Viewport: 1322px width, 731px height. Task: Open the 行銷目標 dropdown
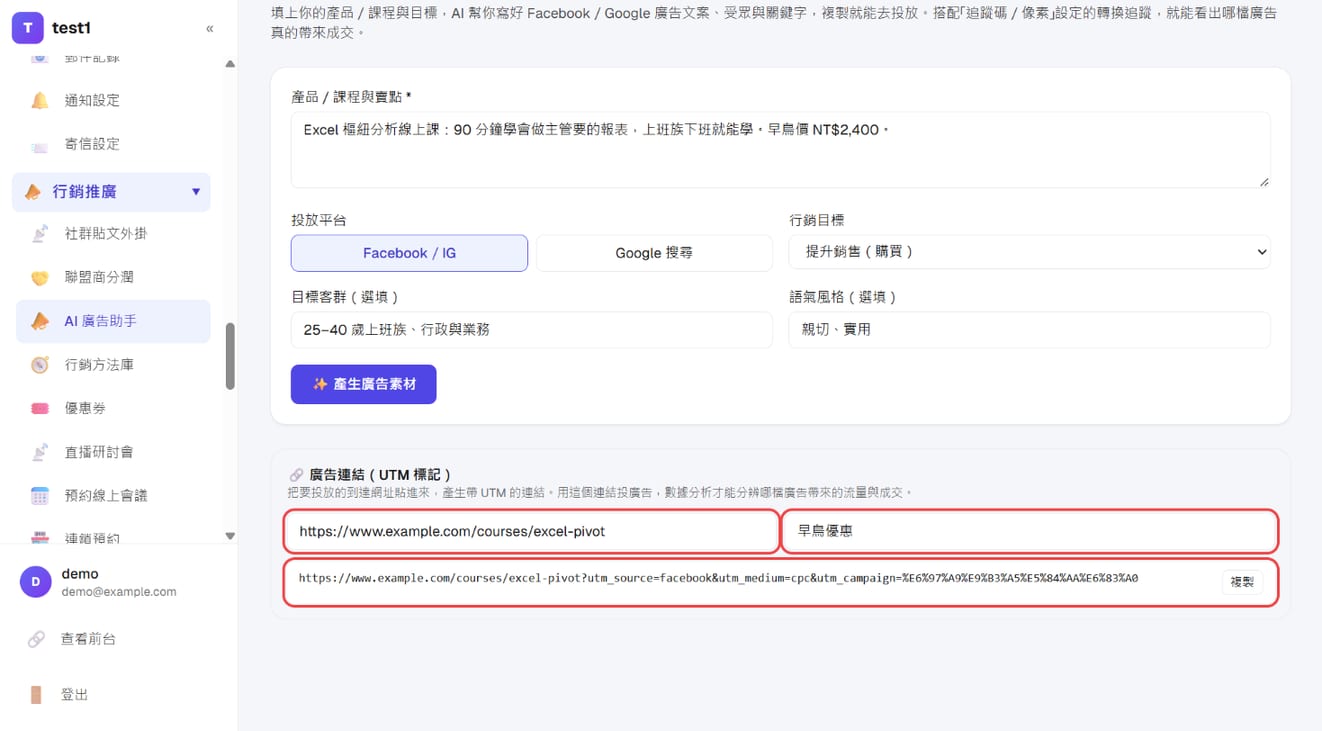1029,252
